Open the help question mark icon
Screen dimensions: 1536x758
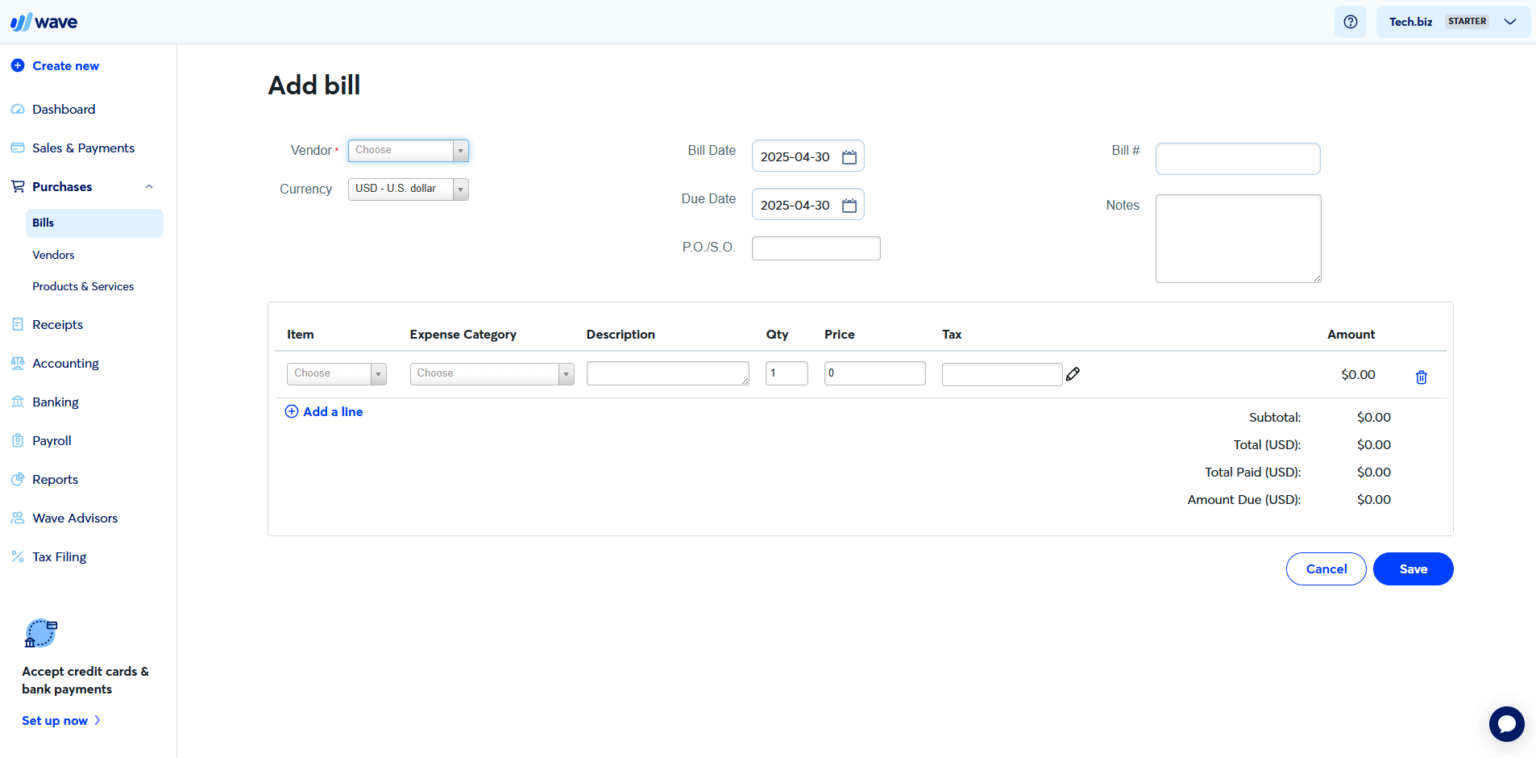(x=1350, y=21)
